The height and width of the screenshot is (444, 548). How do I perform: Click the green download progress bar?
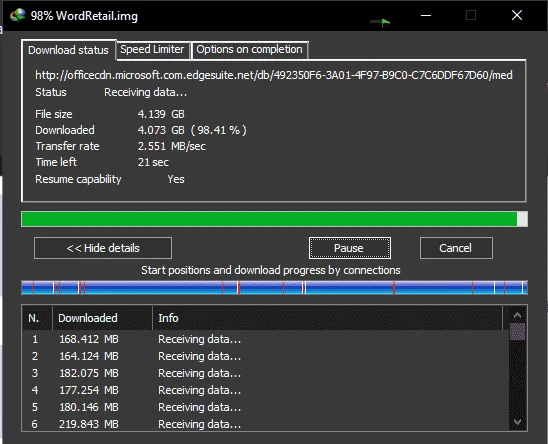click(x=274, y=219)
